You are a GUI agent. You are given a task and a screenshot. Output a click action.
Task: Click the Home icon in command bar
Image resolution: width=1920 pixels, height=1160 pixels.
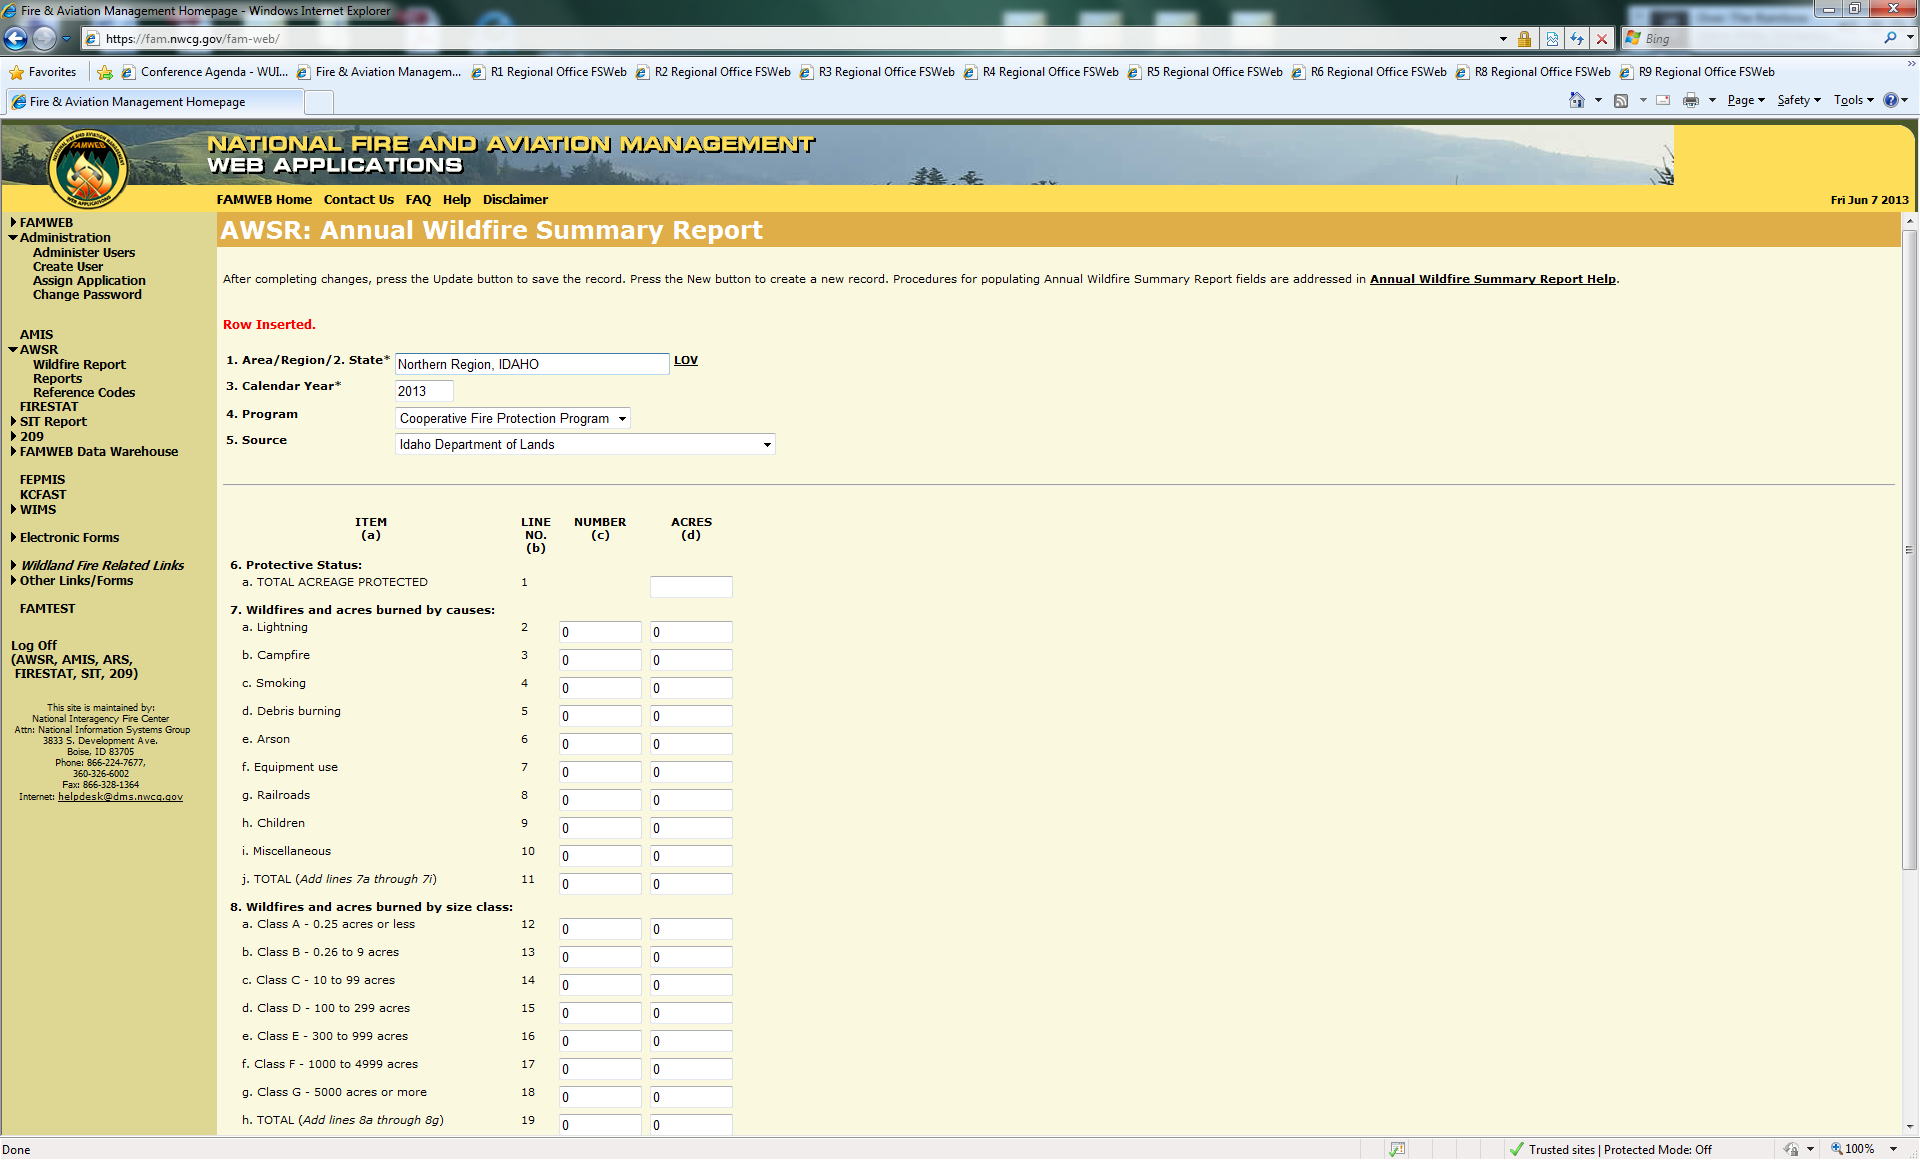pos(1576,100)
